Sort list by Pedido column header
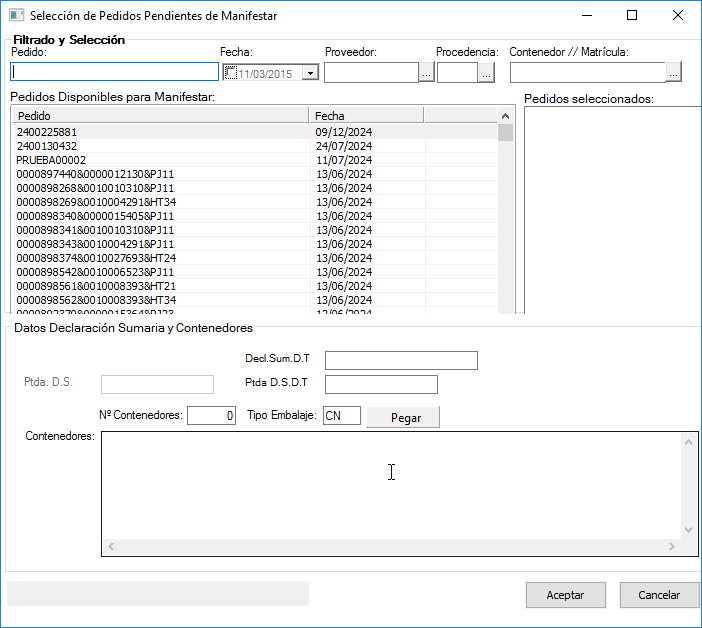702x628 pixels. (x=160, y=116)
